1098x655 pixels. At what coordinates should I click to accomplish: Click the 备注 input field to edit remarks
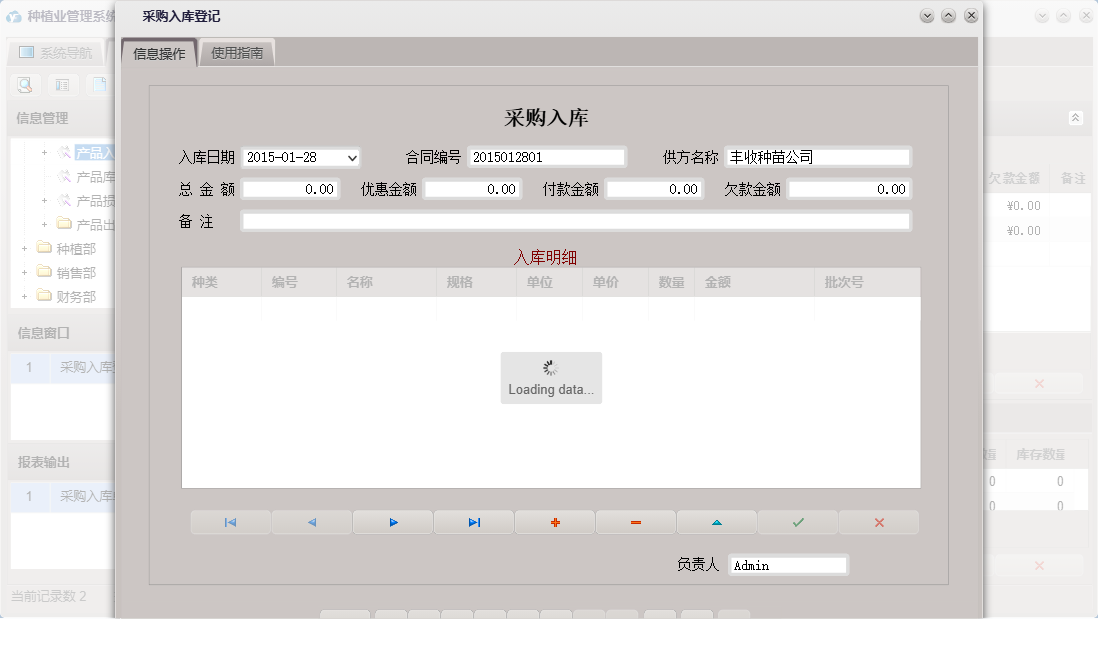576,221
